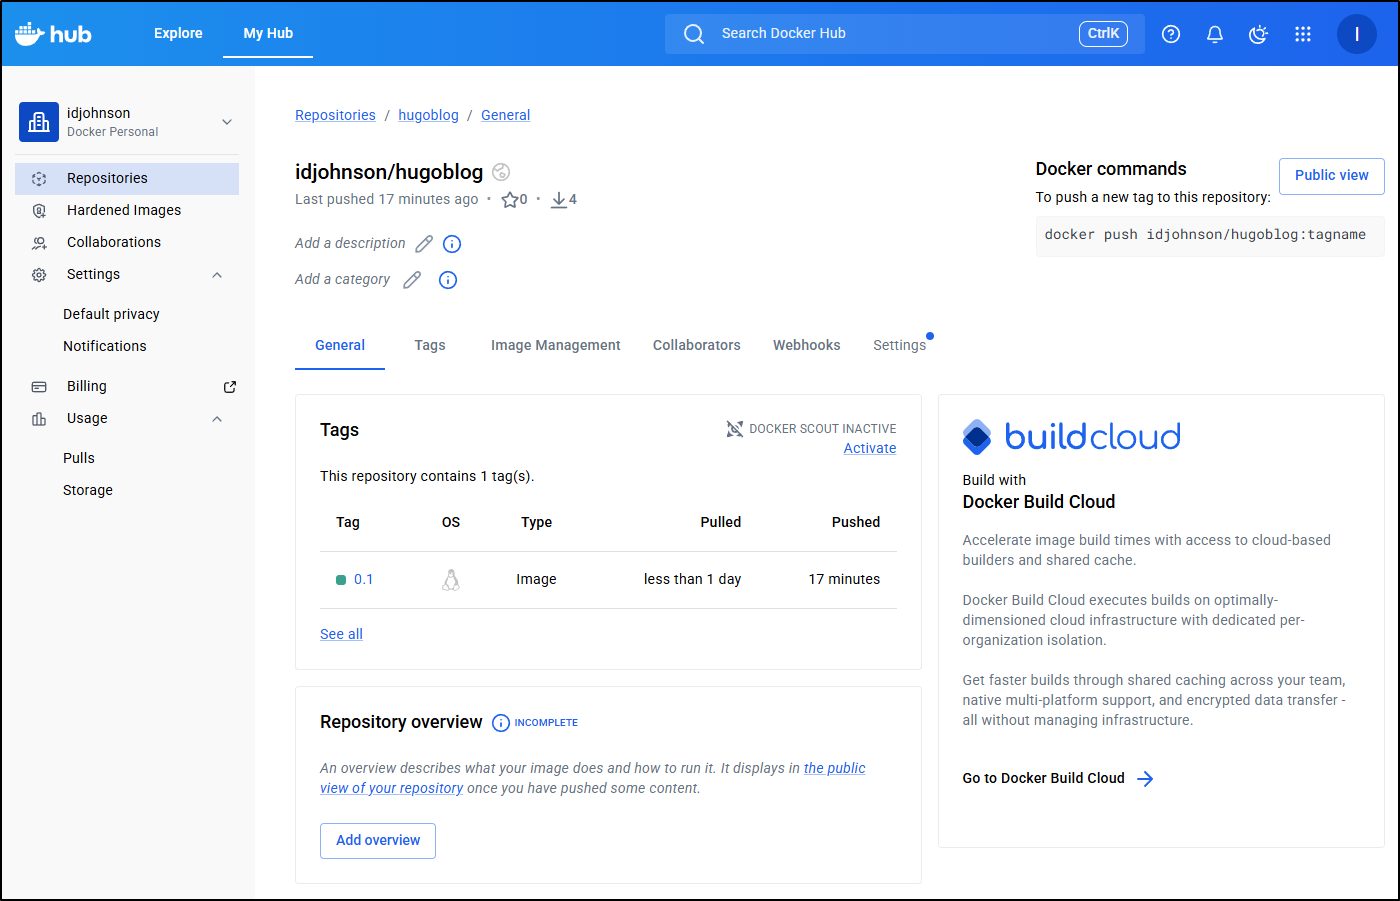This screenshot has height=901, width=1400.
Task: Click the Activate Docker Scout link
Action: (x=869, y=449)
